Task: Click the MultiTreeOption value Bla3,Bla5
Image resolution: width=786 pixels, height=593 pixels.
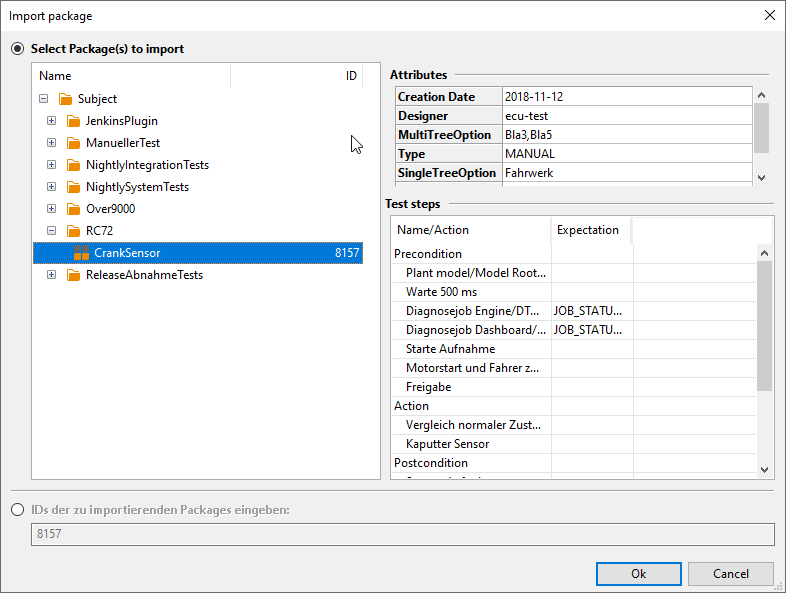Action: point(528,135)
